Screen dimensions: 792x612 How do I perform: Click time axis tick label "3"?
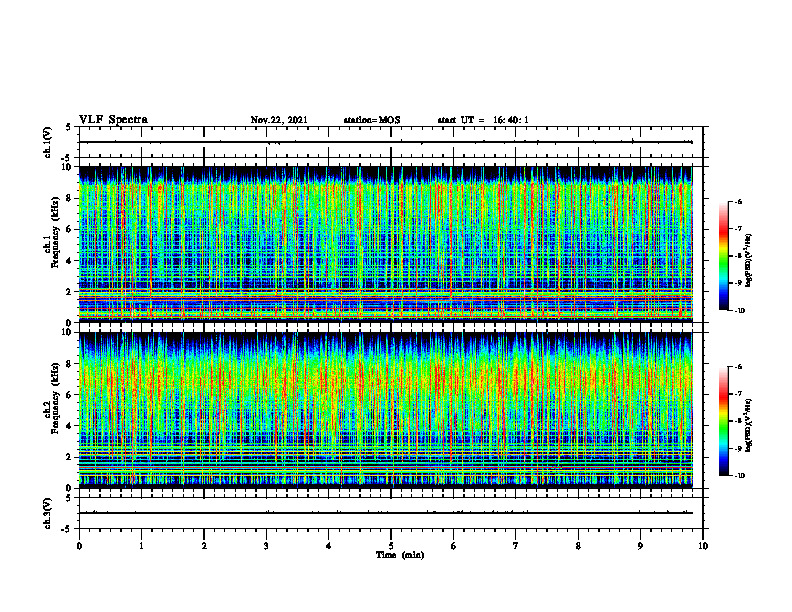click(266, 546)
